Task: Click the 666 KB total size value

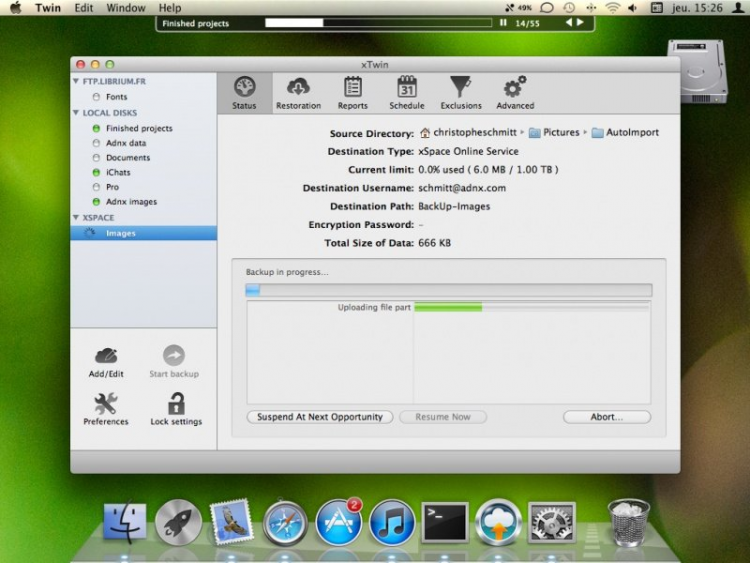Action: tap(434, 243)
